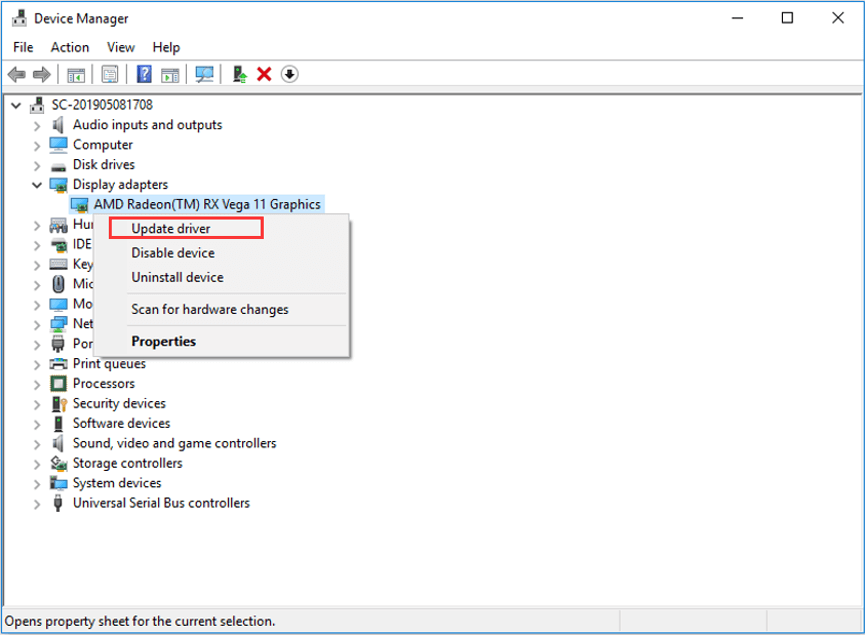Select the Software devices row label
The height and width of the screenshot is (635, 865).
pos(121,424)
